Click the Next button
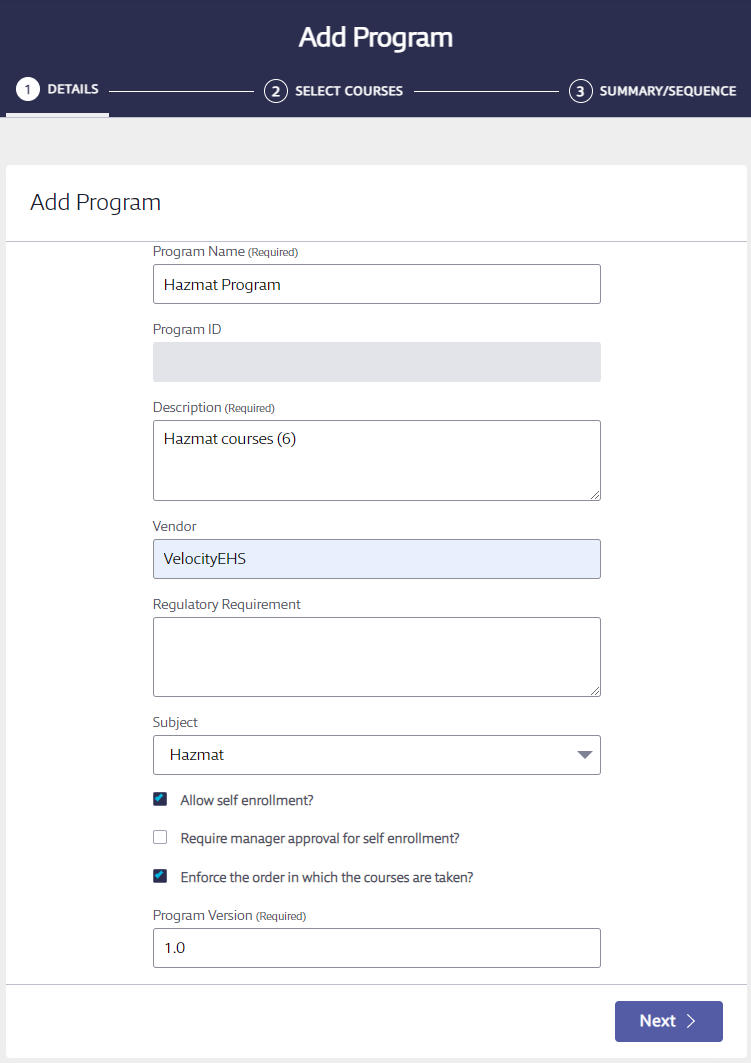 coord(668,1021)
